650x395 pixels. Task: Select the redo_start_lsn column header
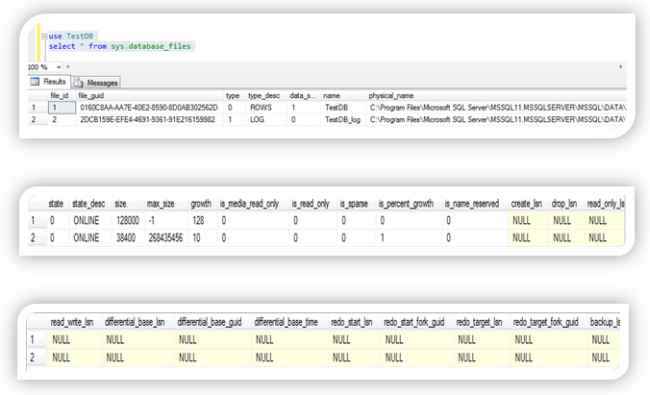(x=351, y=322)
